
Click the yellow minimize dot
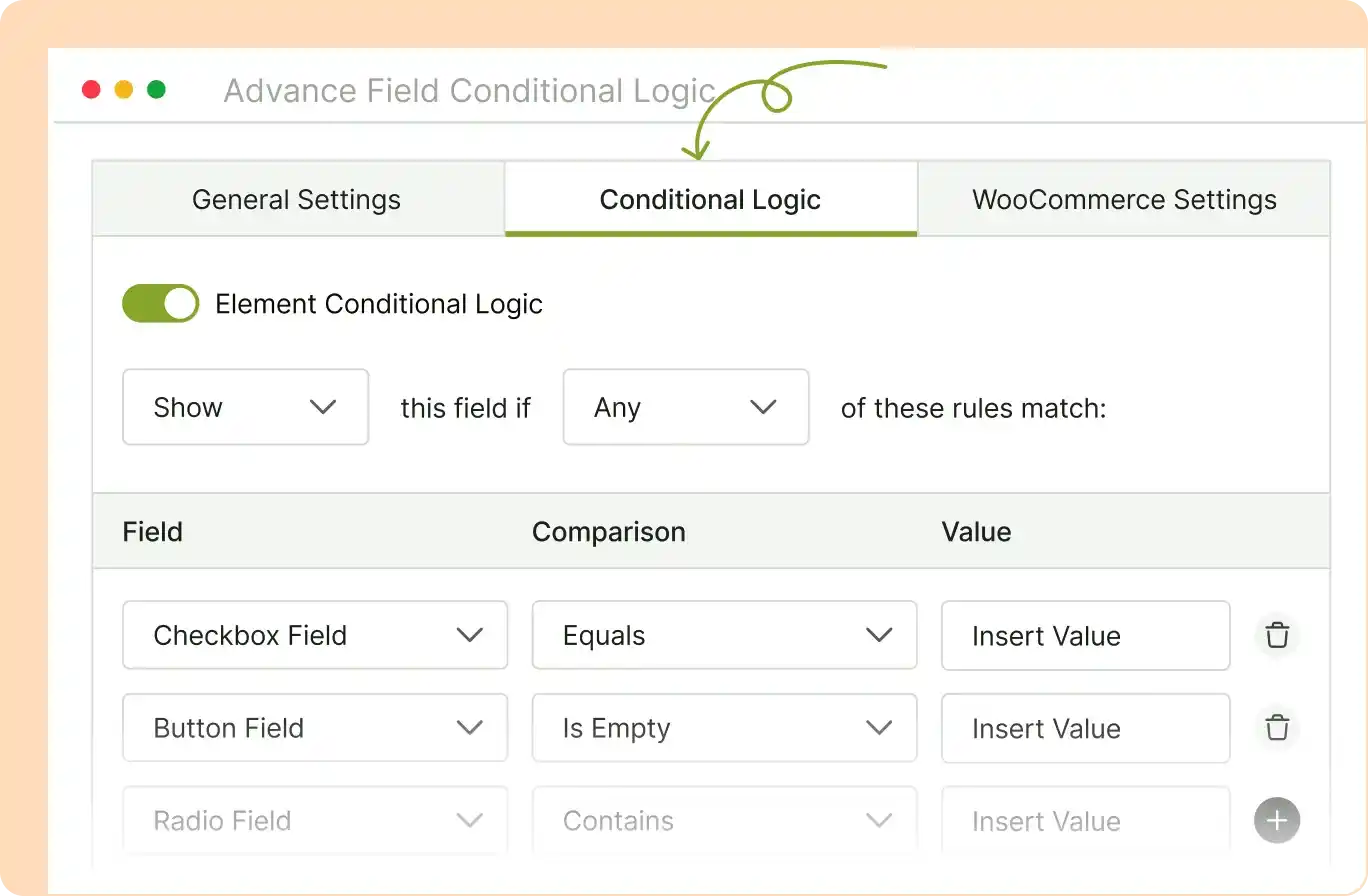[124, 90]
